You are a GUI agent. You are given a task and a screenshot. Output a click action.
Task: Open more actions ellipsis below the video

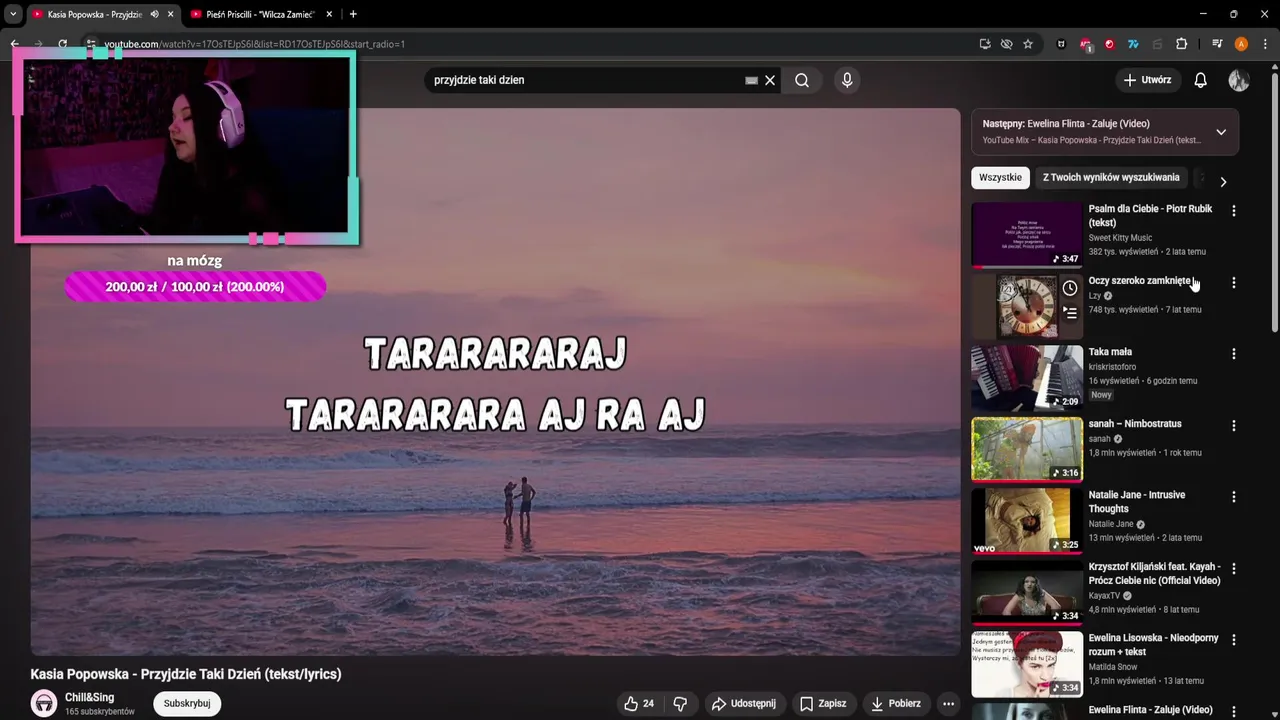click(948, 703)
